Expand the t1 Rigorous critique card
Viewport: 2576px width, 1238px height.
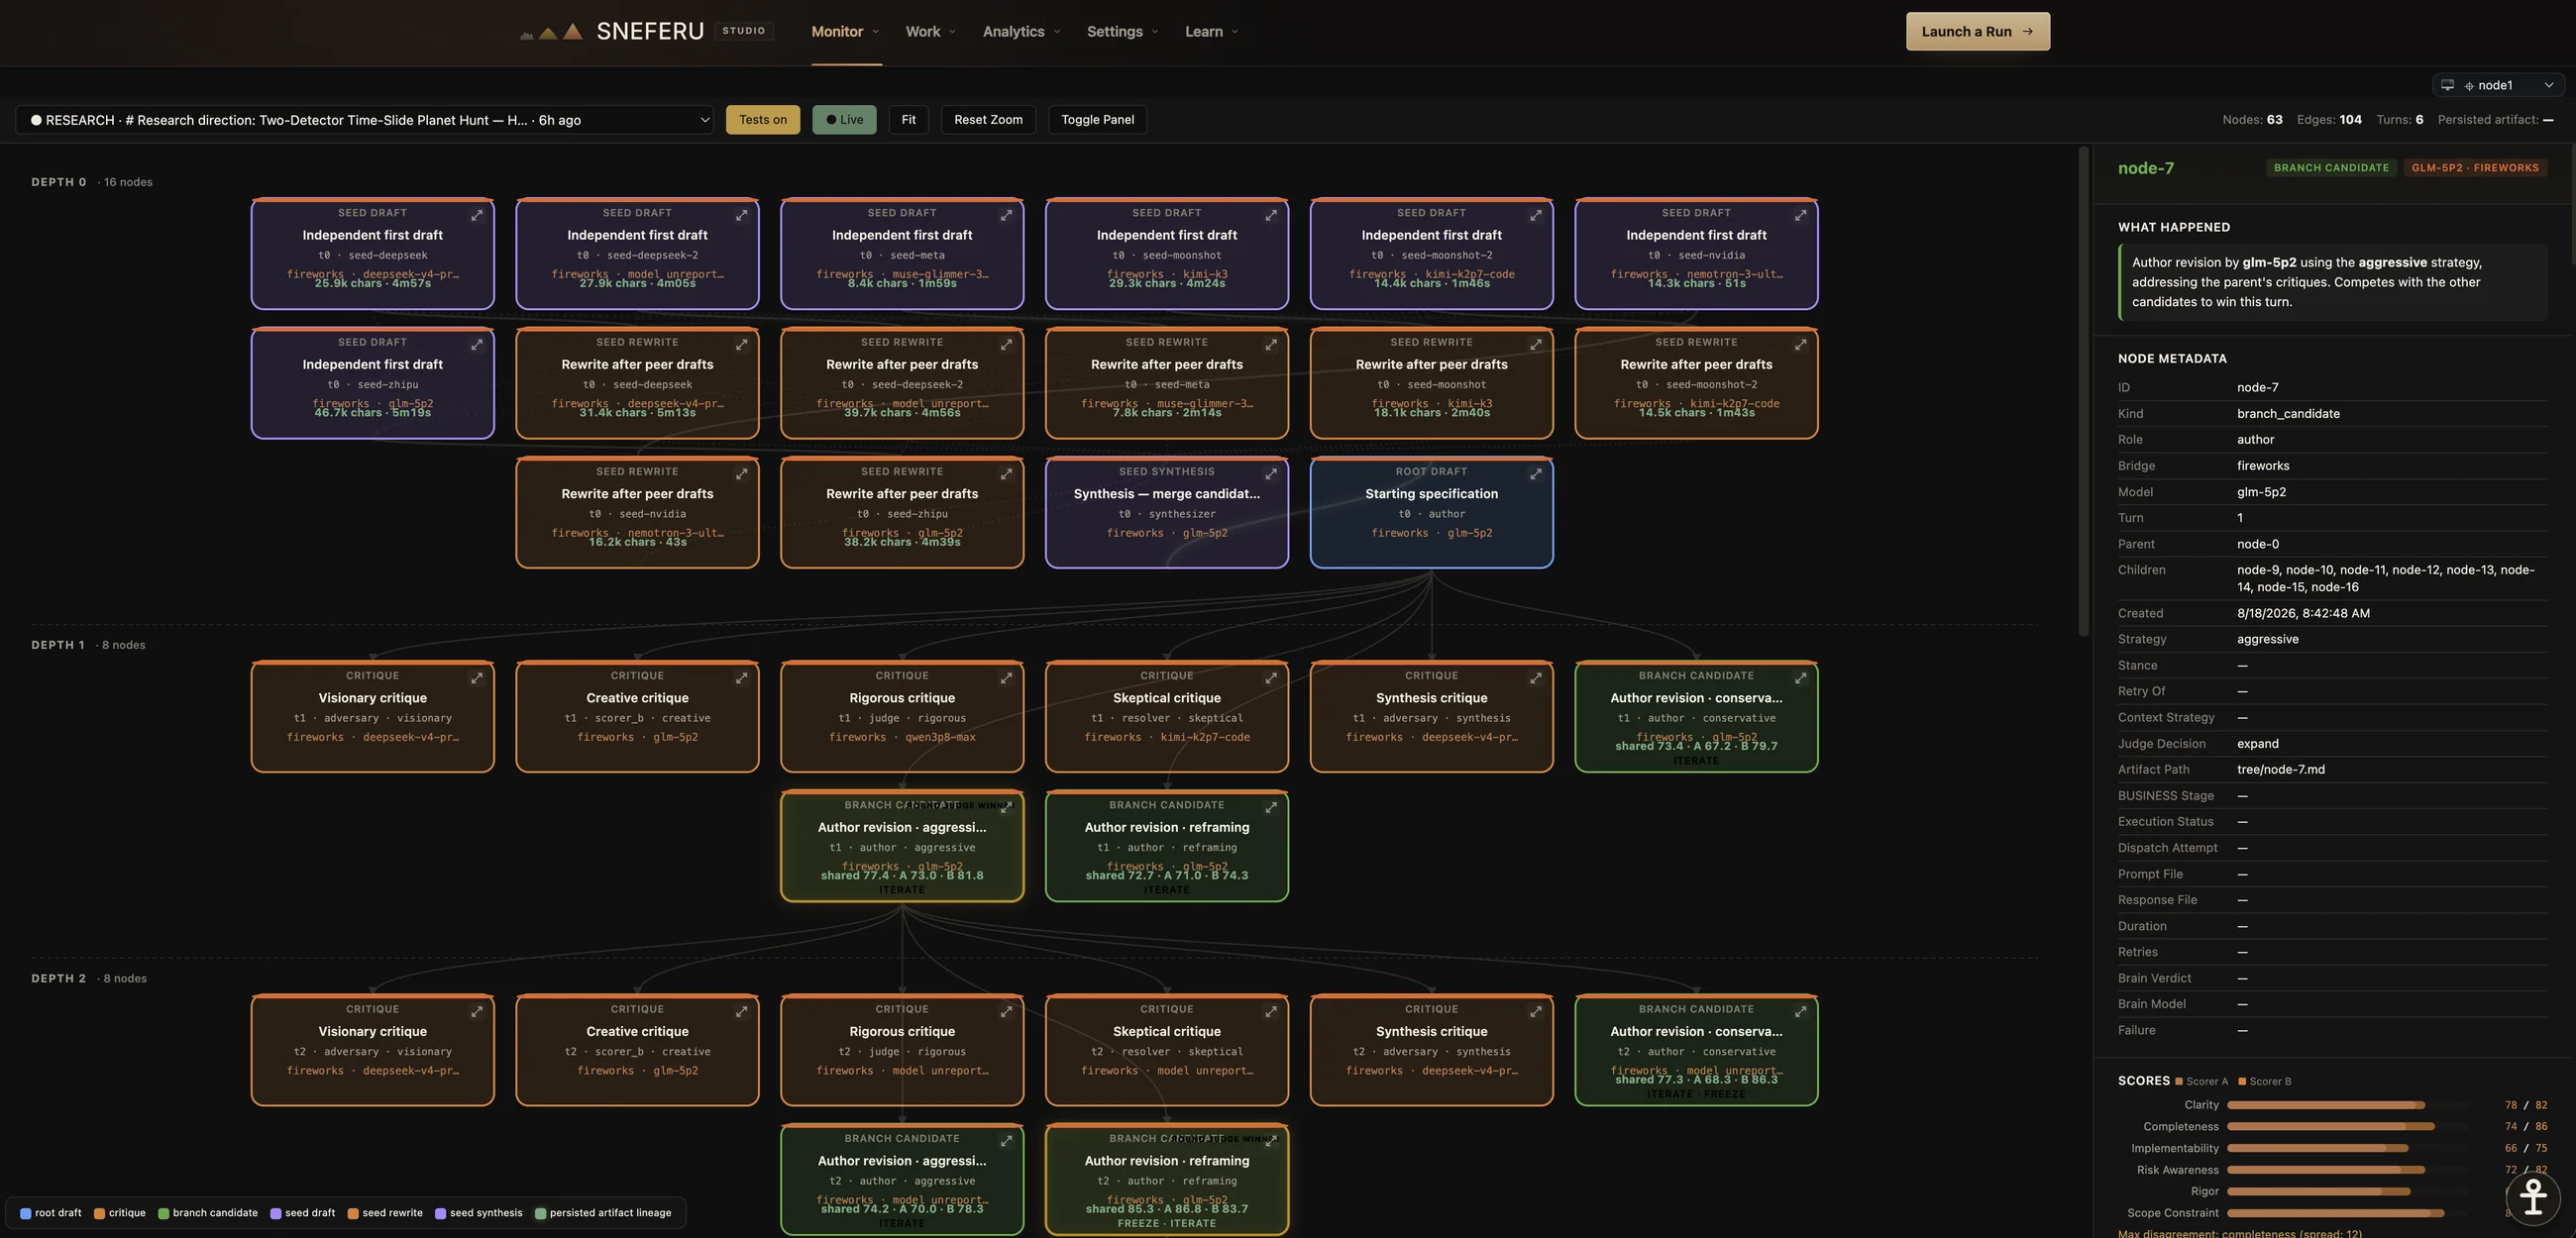(1007, 678)
